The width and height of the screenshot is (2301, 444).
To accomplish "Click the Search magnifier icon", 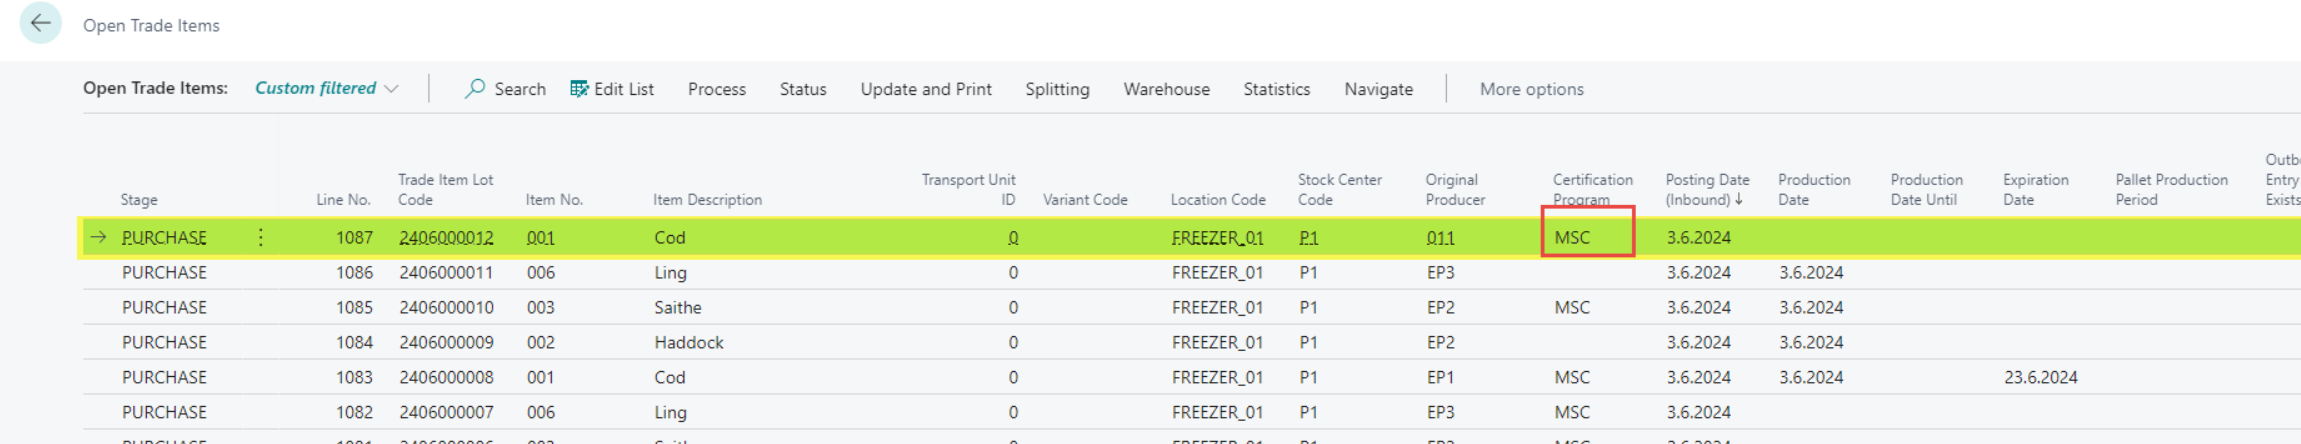I will click(475, 89).
